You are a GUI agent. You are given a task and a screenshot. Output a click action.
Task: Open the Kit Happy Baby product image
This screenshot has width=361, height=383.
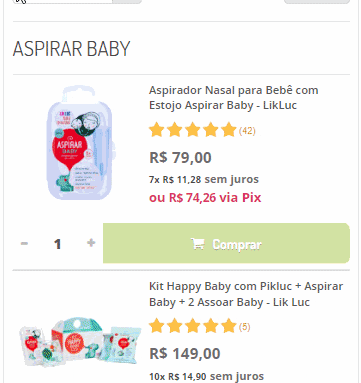80,342
